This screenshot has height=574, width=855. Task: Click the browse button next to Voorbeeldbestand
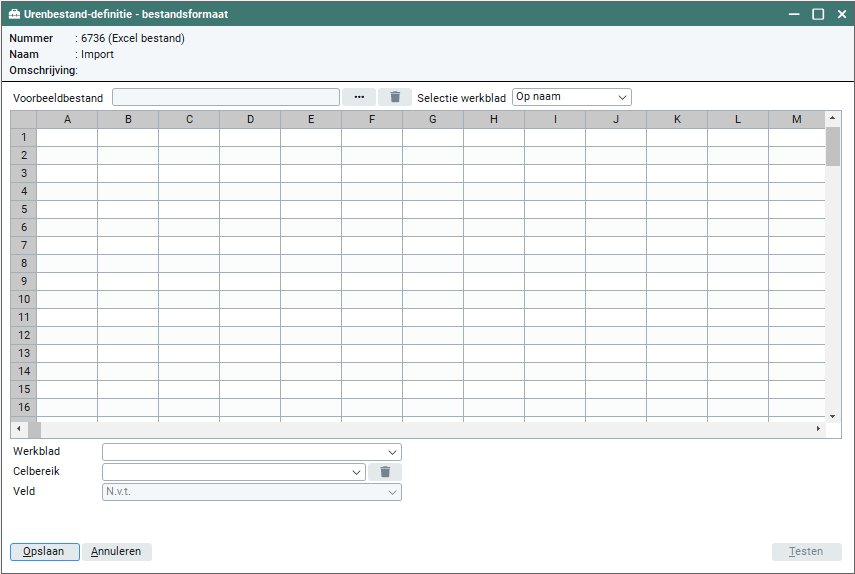[x=358, y=97]
